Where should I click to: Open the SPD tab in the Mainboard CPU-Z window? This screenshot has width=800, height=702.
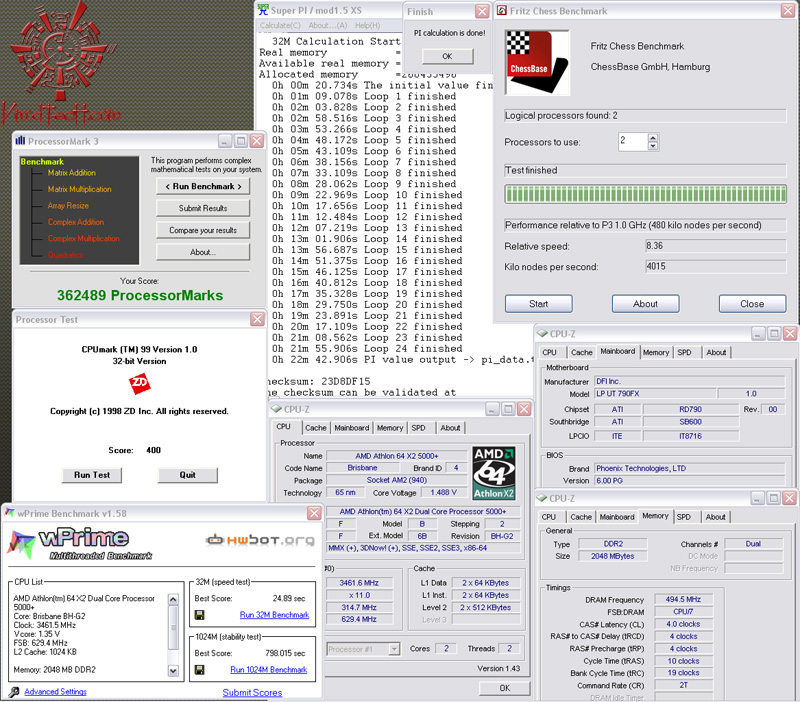[684, 353]
